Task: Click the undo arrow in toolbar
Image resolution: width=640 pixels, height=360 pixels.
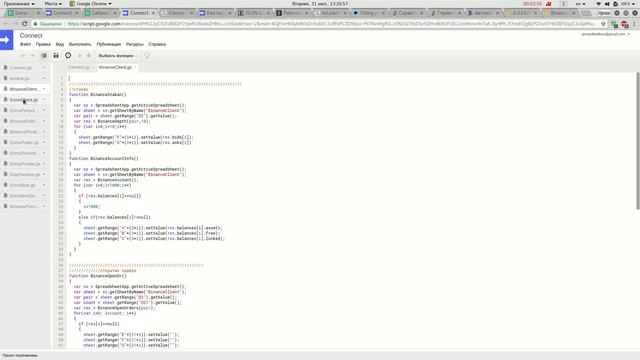Action: pyautogui.click(x=23, y=56)
